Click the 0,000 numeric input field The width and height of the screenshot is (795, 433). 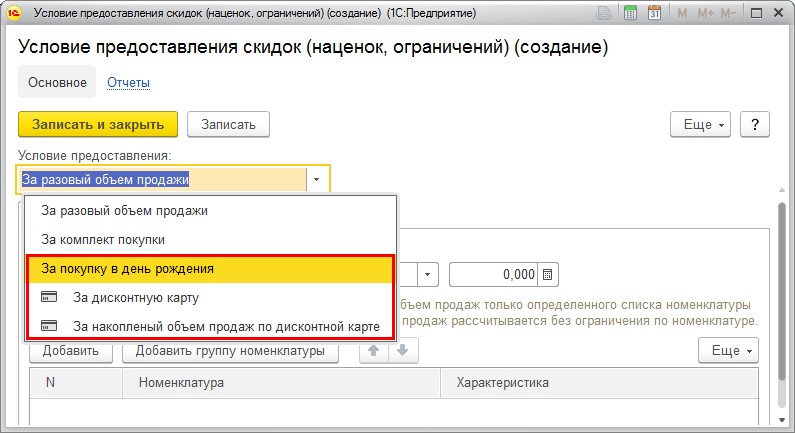coord(494,275)
